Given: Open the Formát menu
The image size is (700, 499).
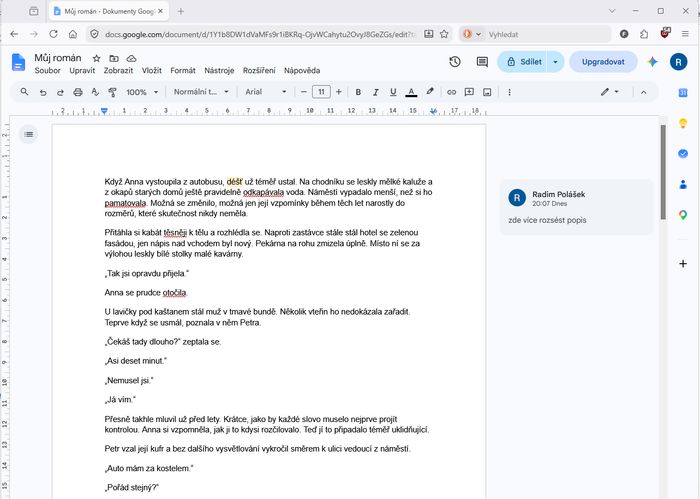Looking at the screenshot, I should tap(183, 71).
